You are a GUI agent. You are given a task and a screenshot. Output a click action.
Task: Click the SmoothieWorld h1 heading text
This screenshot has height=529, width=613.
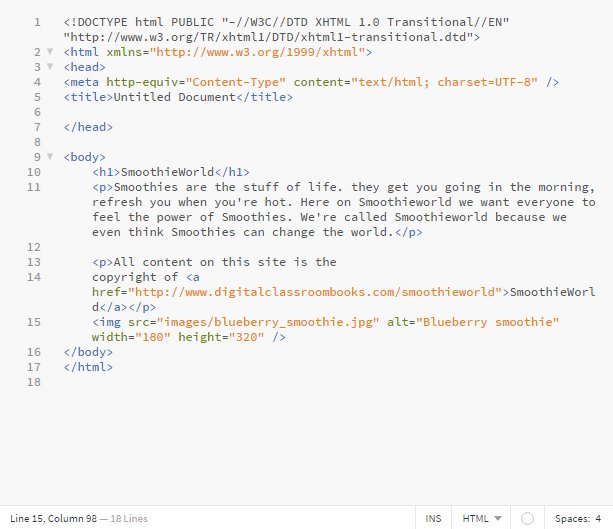tap(168, 172)
